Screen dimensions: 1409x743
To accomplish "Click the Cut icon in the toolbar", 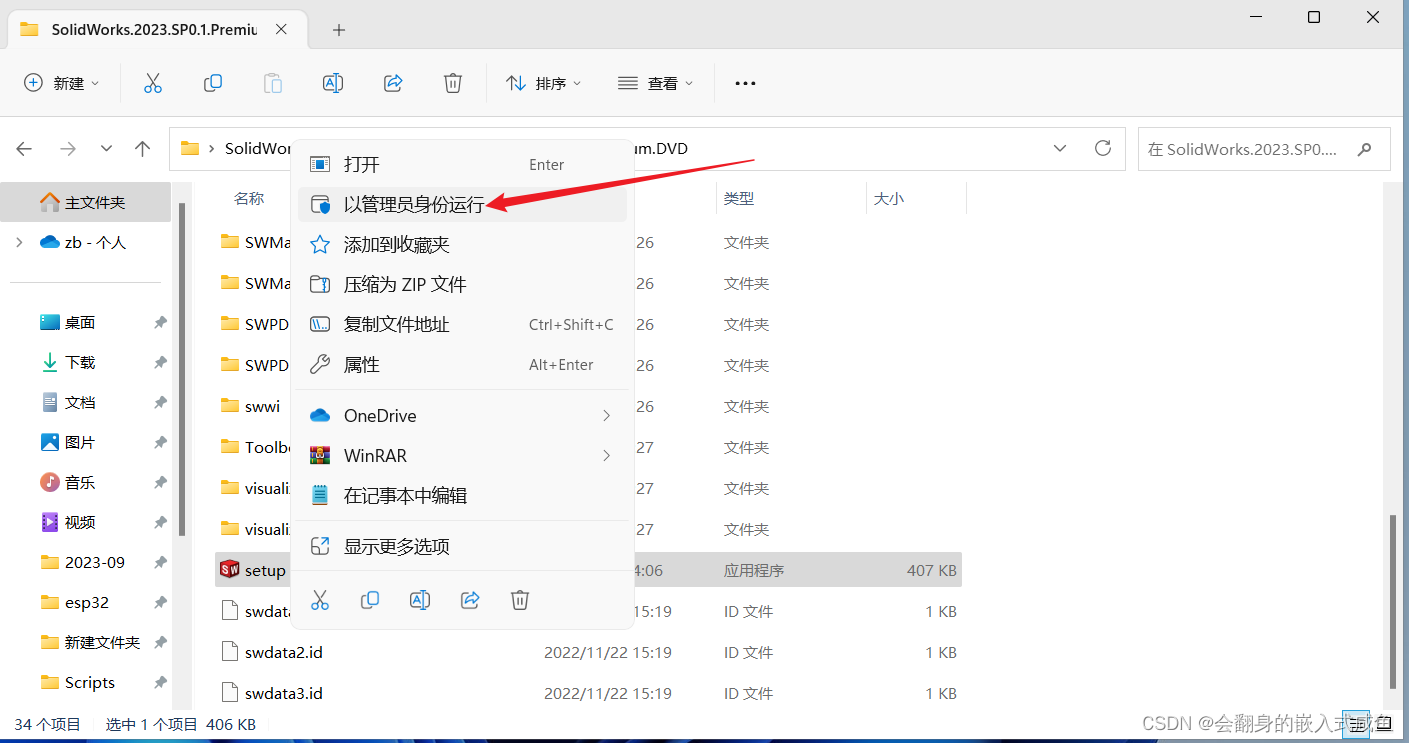I will coord(153,84).
